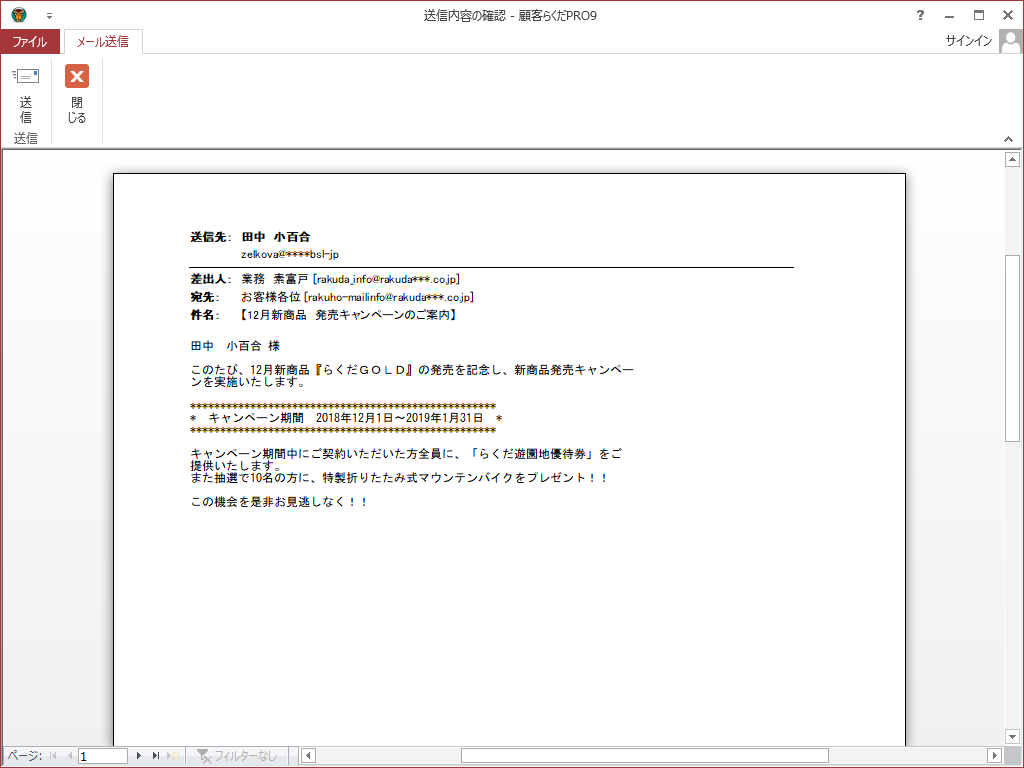Click the page number input field

[x=103, y=756]
